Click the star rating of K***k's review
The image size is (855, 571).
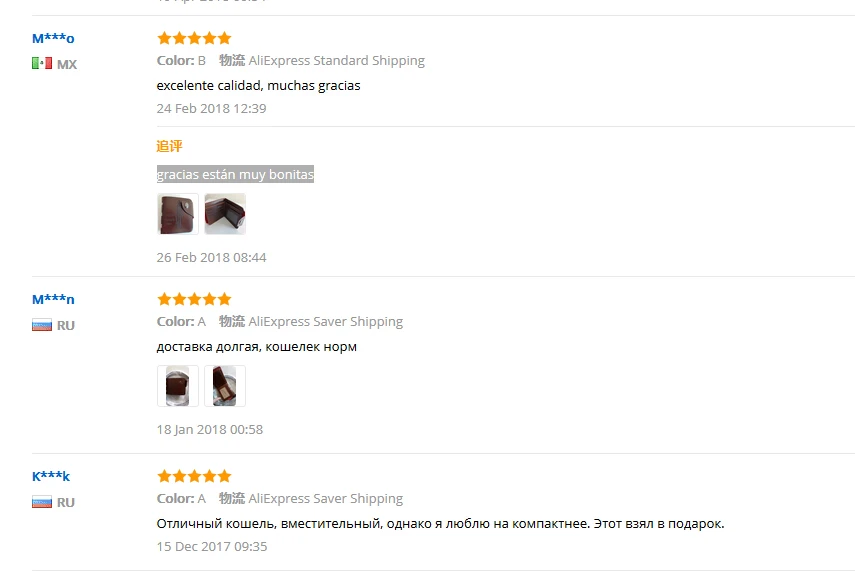click(x=194, y=476)
